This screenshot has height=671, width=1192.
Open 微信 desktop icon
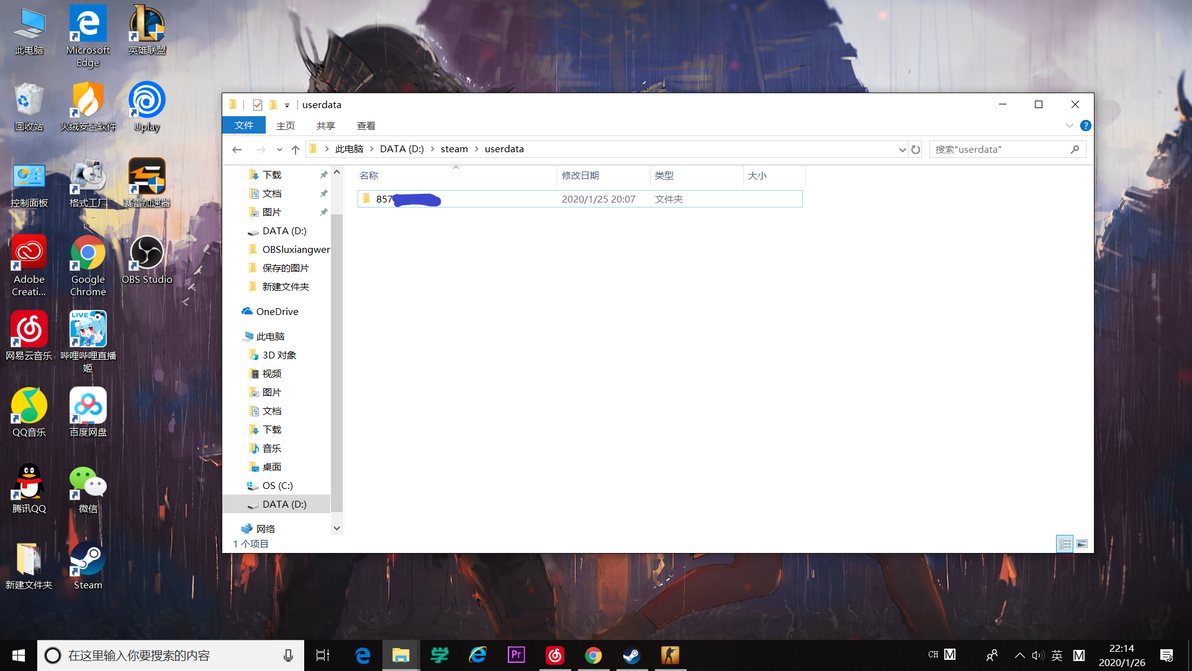point(87,489)
